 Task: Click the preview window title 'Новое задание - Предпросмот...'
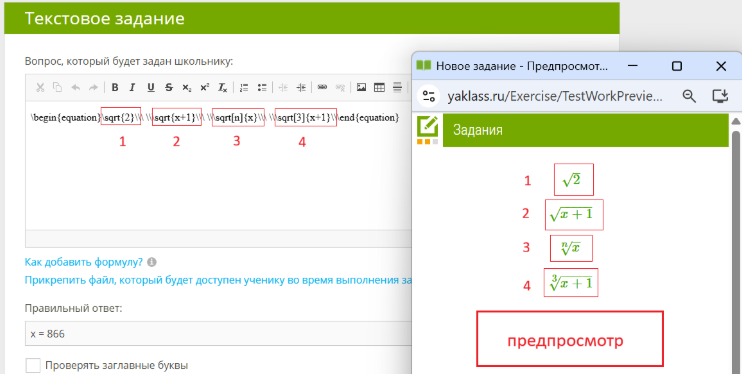(x=522, y=66)
